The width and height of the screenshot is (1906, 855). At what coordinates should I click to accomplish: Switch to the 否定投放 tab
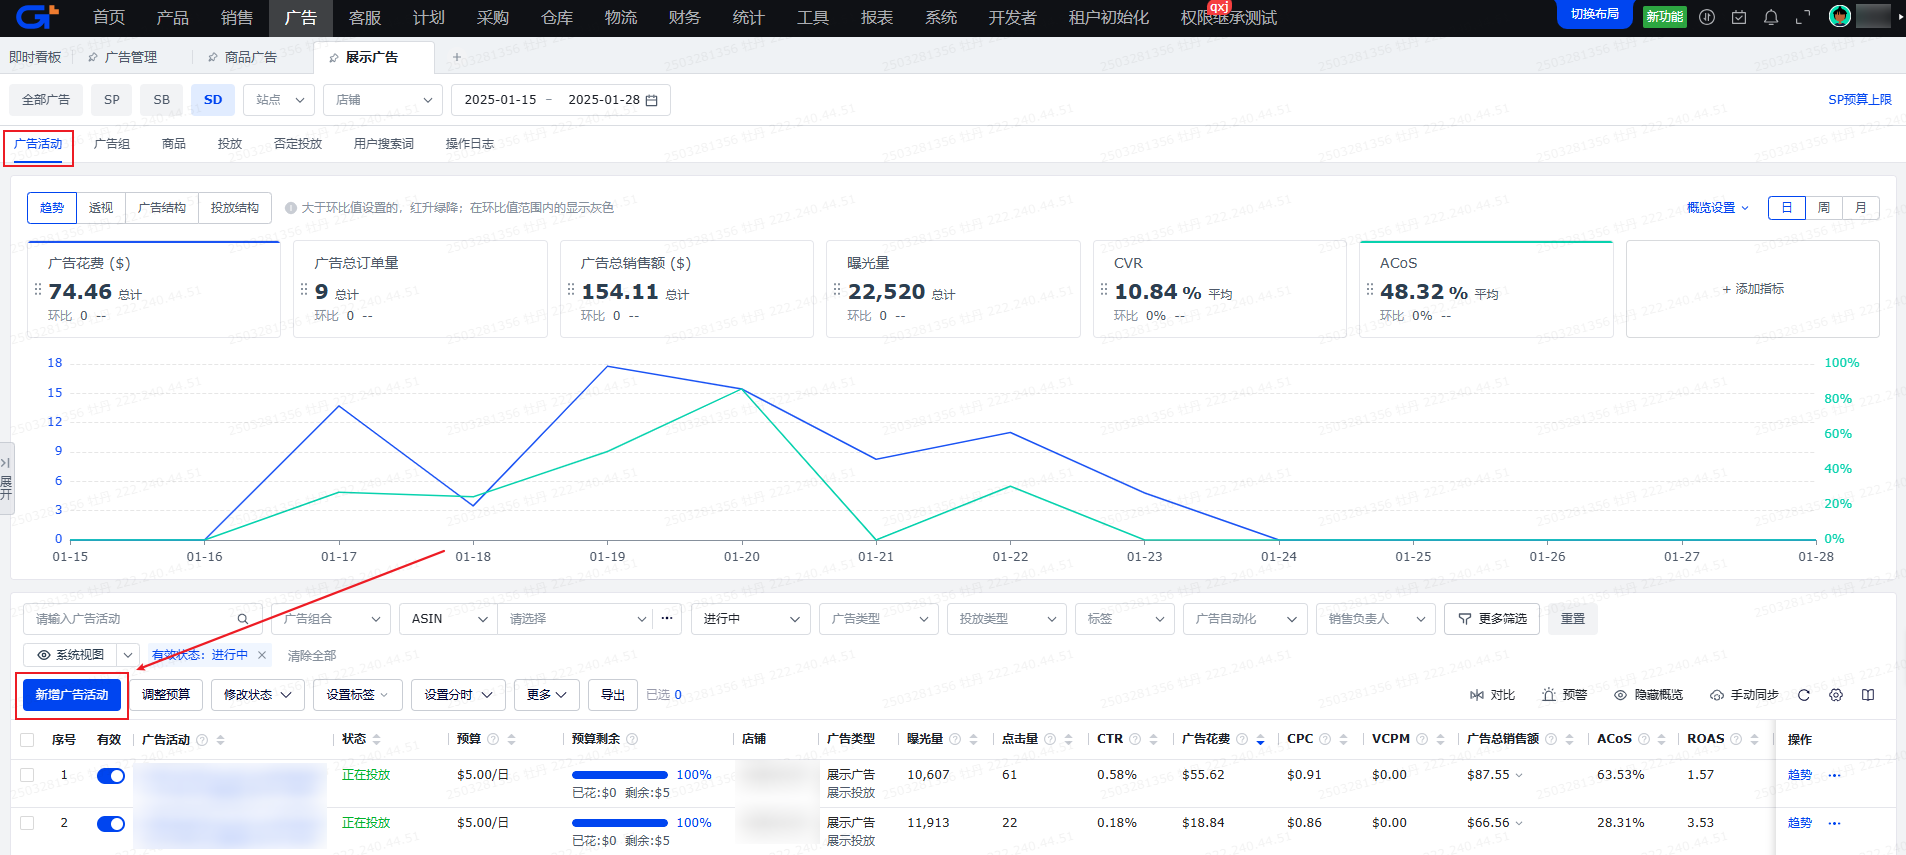click(298, 144)
